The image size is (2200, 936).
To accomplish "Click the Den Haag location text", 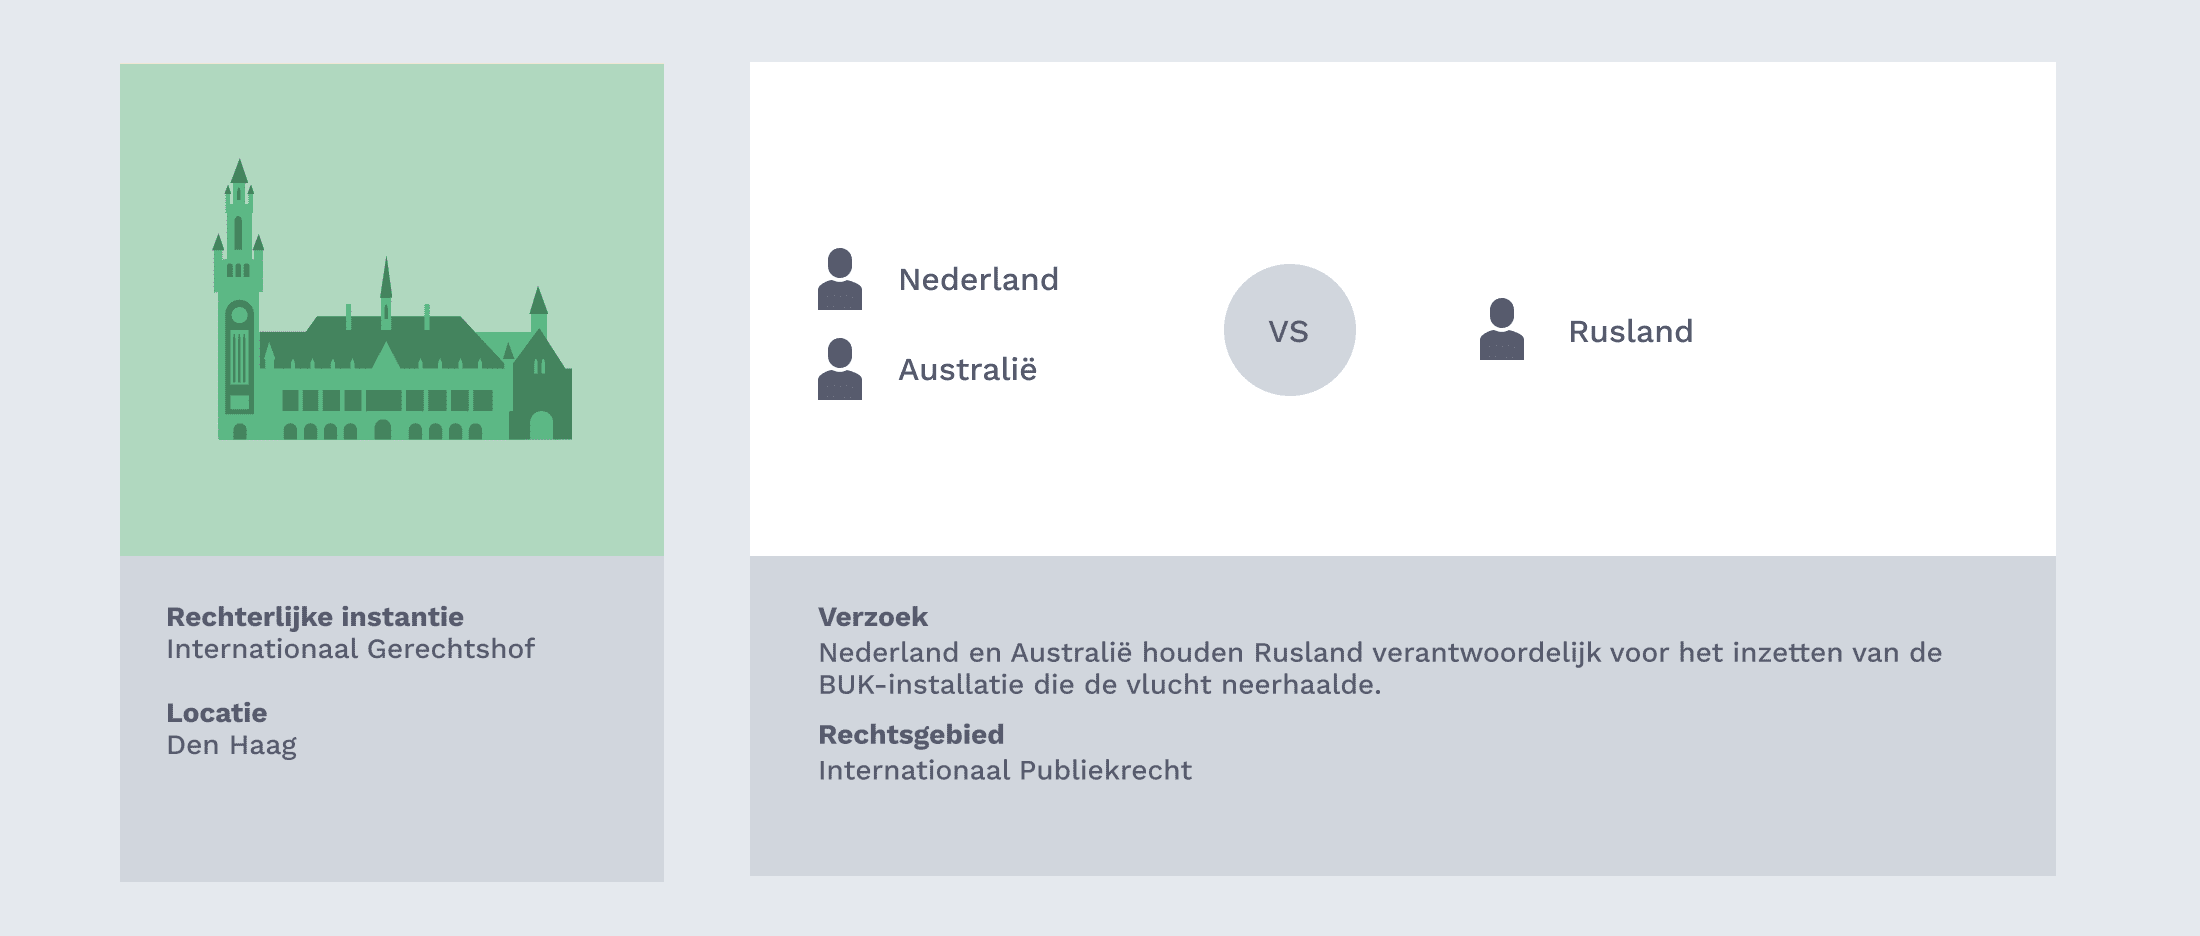I will 231,746.
